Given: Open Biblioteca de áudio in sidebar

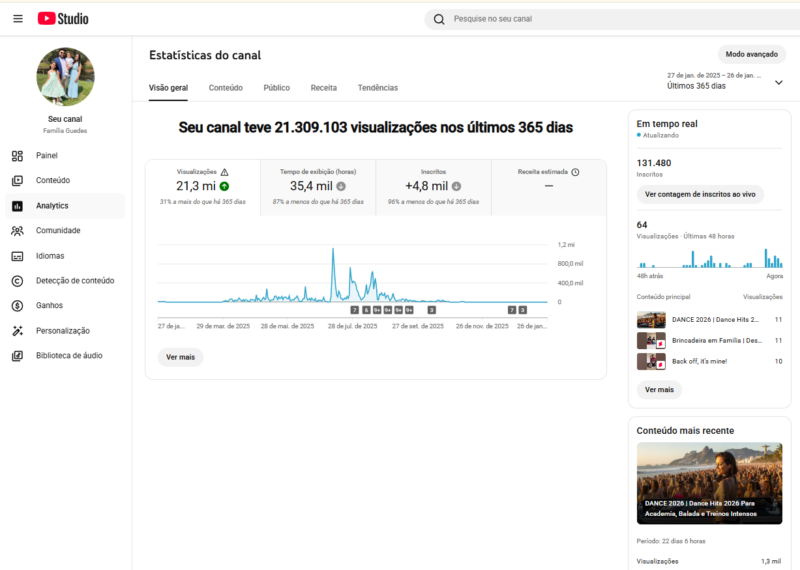Looking at the screenshot, I should coord(65,356).
